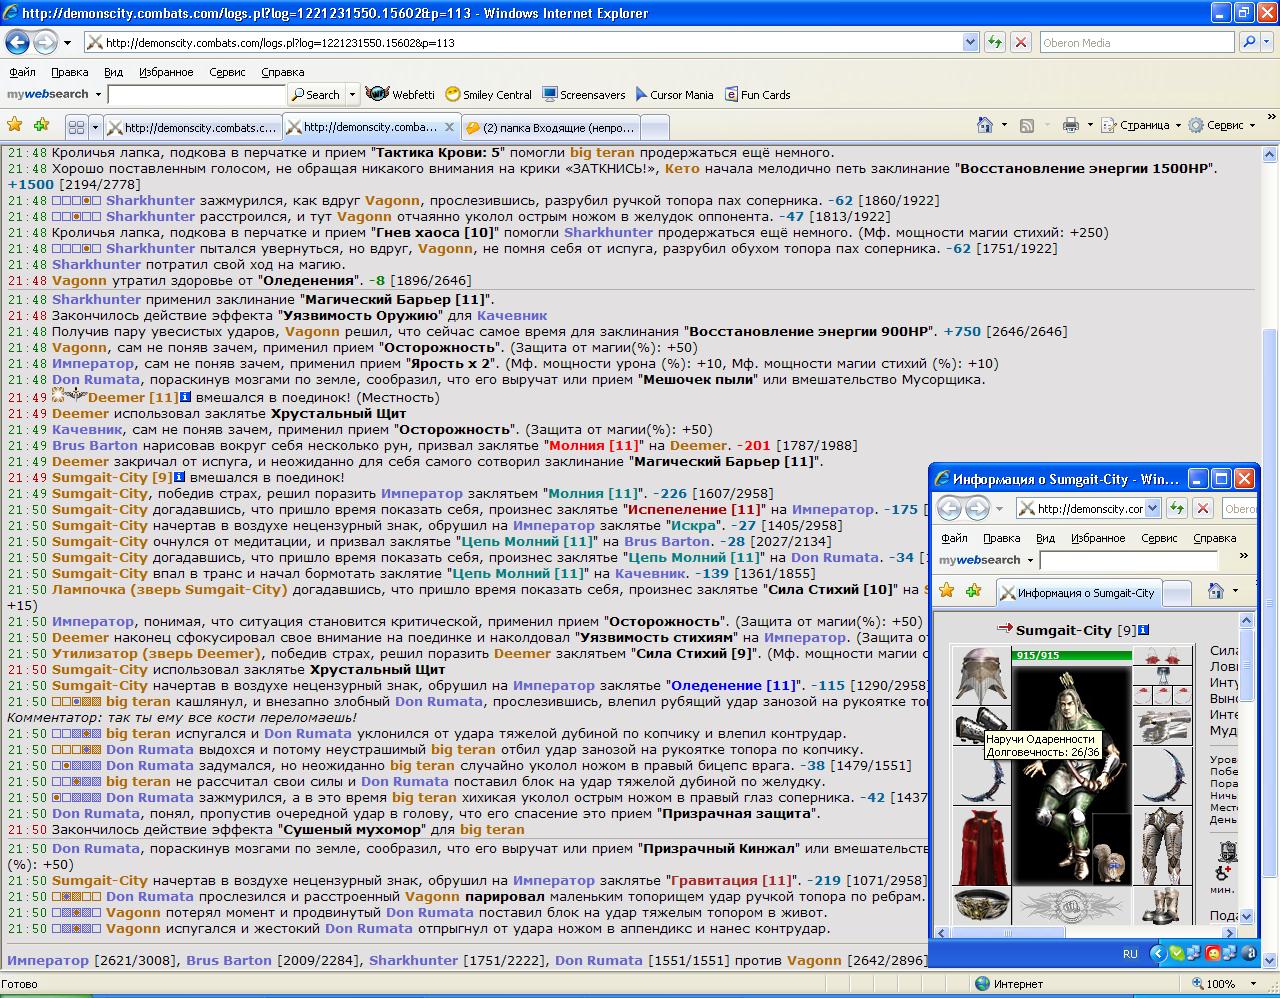This screenshot has height=998, width=1280.
Task: Click the main page vertical scrollbar
Action: pos(1270,540)
